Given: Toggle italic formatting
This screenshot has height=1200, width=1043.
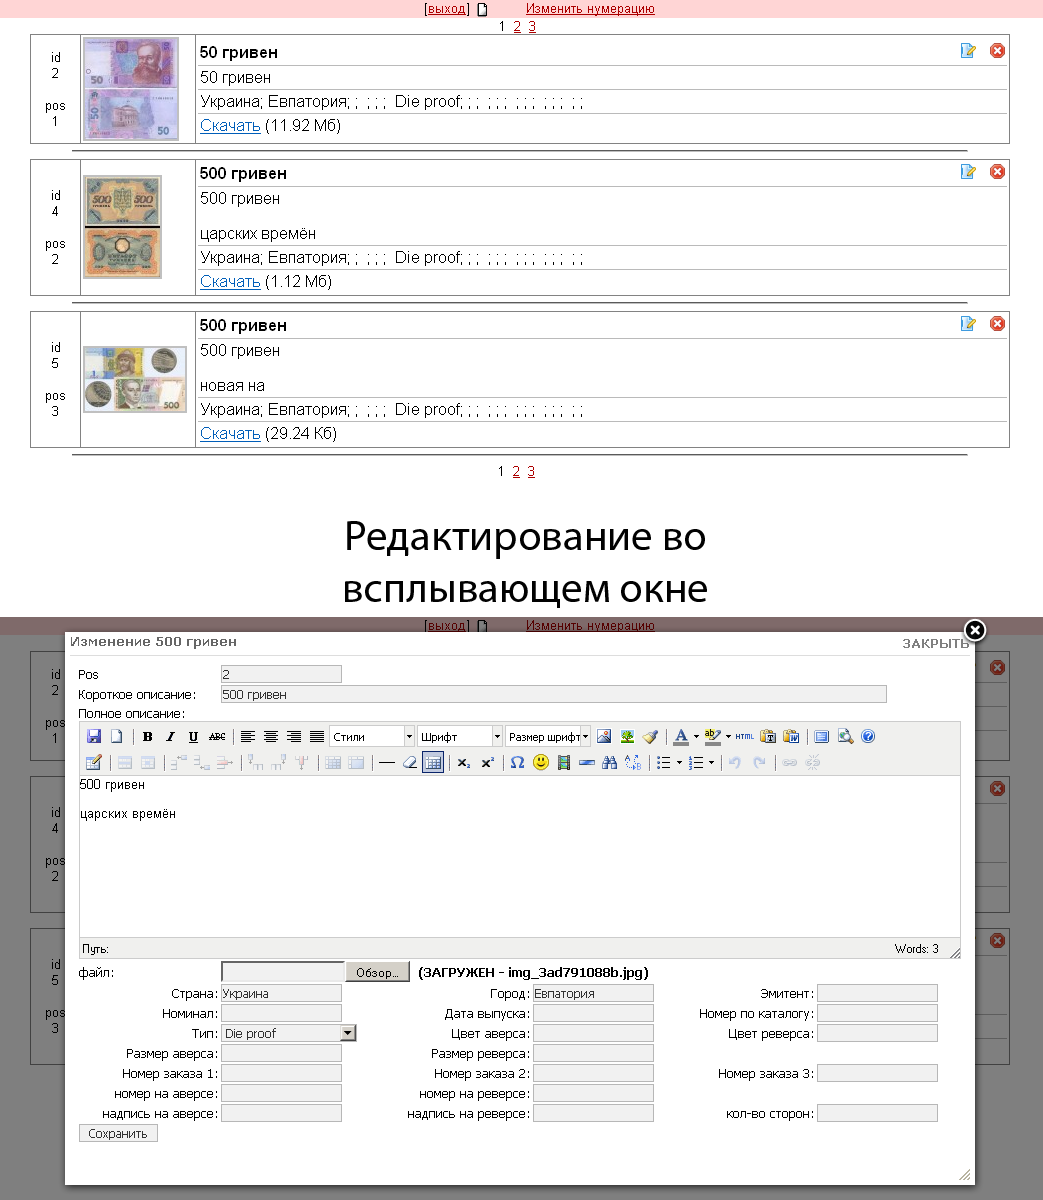Looking at the screenshot, I should (x=170, y=737).
